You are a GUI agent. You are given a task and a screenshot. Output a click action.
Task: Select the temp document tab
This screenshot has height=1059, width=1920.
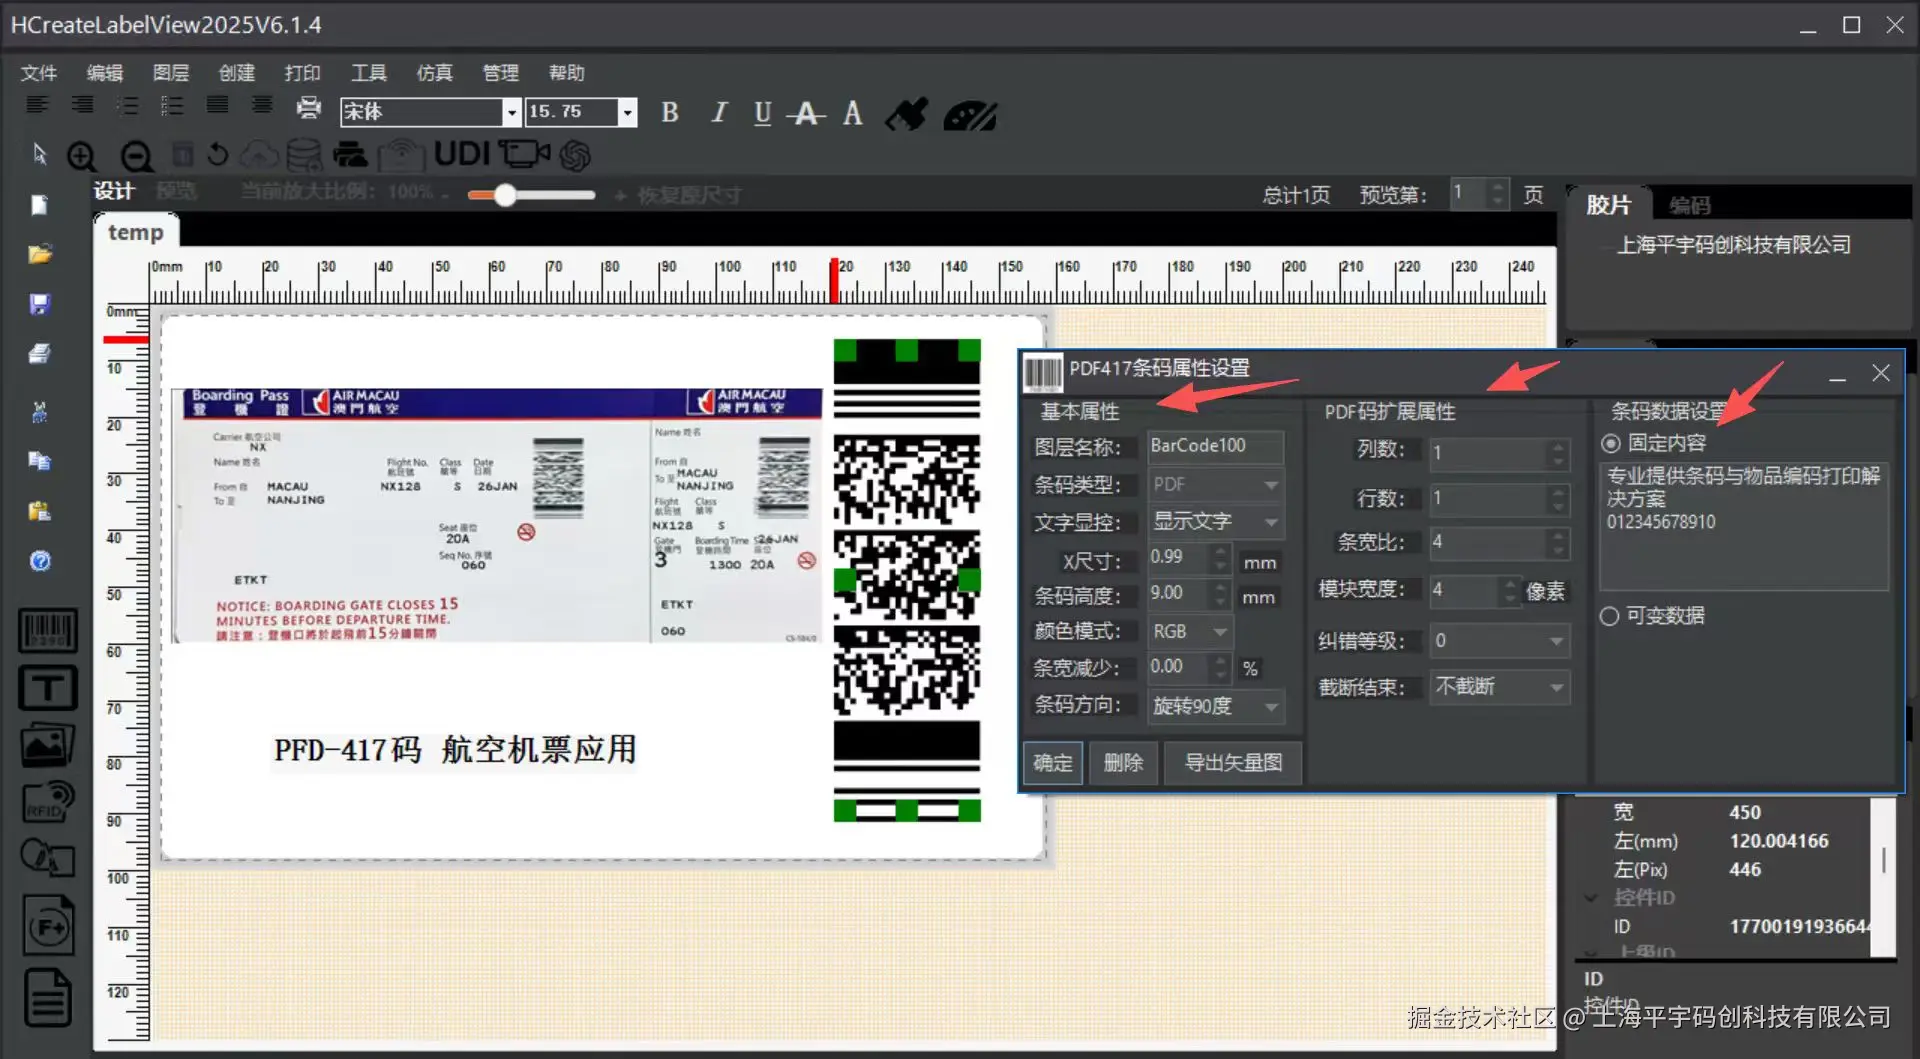tap(136, 233)
